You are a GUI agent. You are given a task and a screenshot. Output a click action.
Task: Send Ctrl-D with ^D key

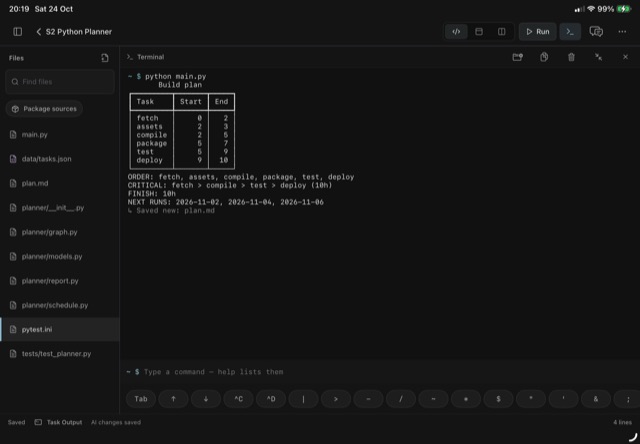click(271, 399)
